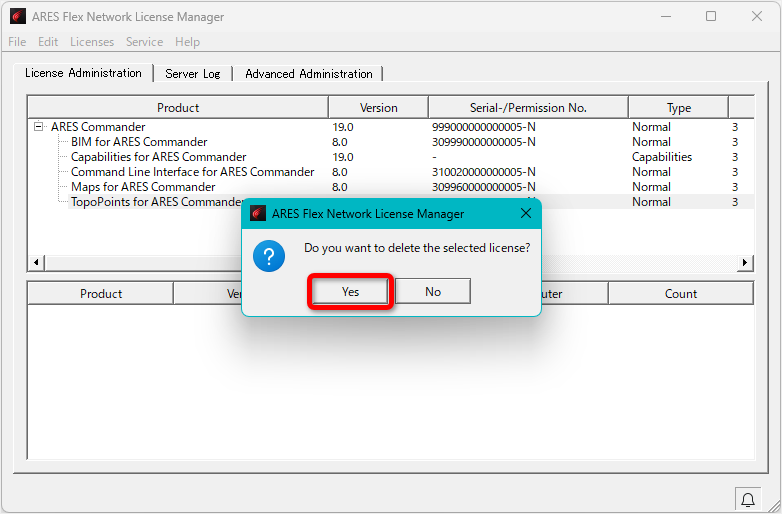Open the Licenses menu
This screenshot has width=782, height=514.
tap(92, 42)
